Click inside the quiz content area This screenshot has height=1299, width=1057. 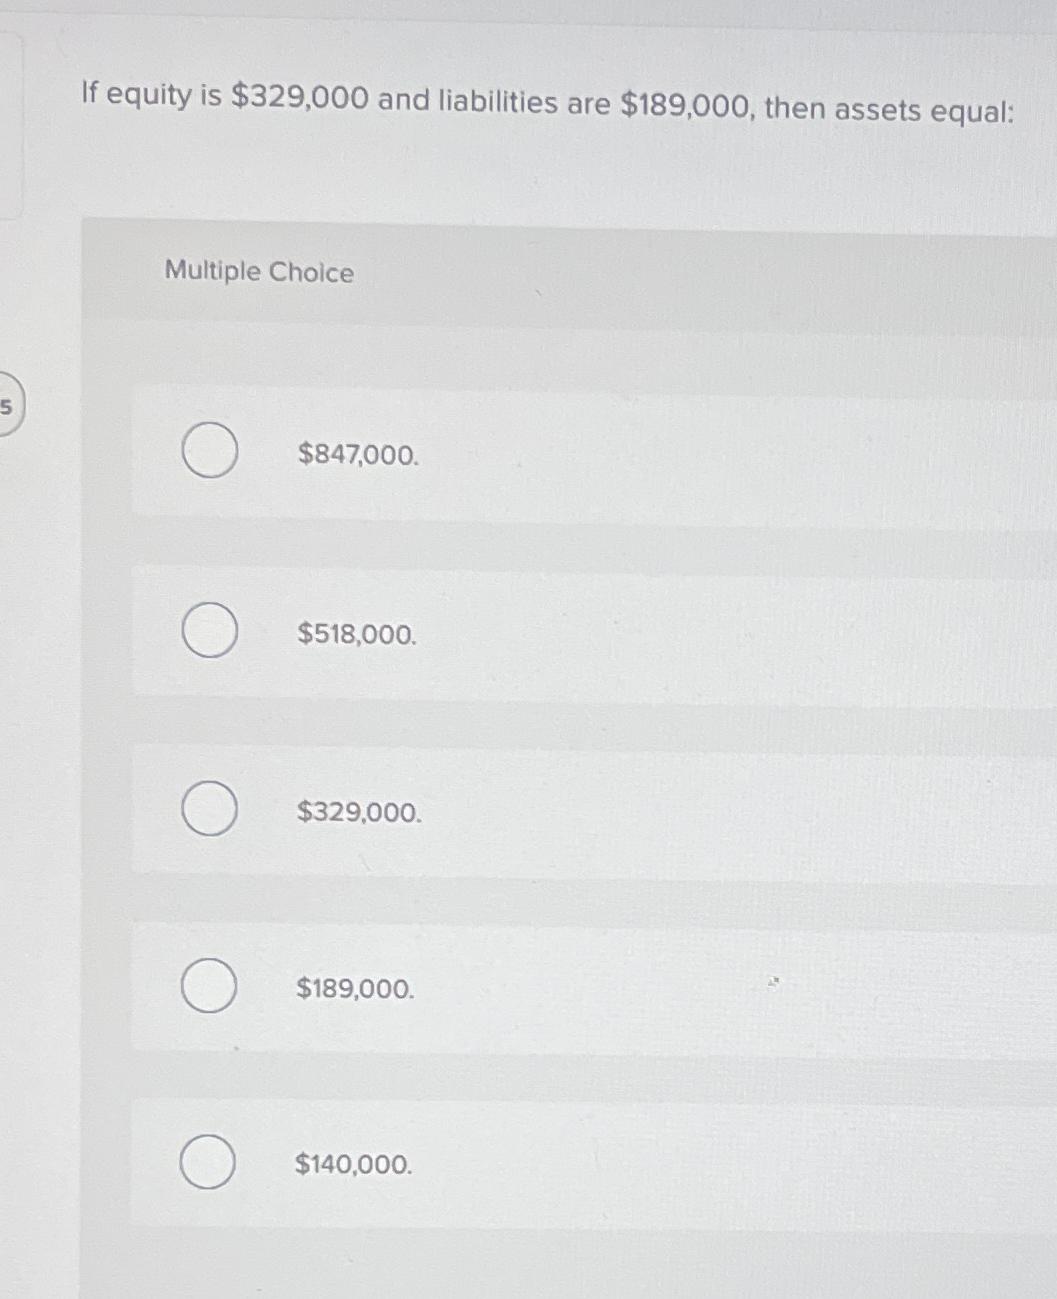[560, 700]
